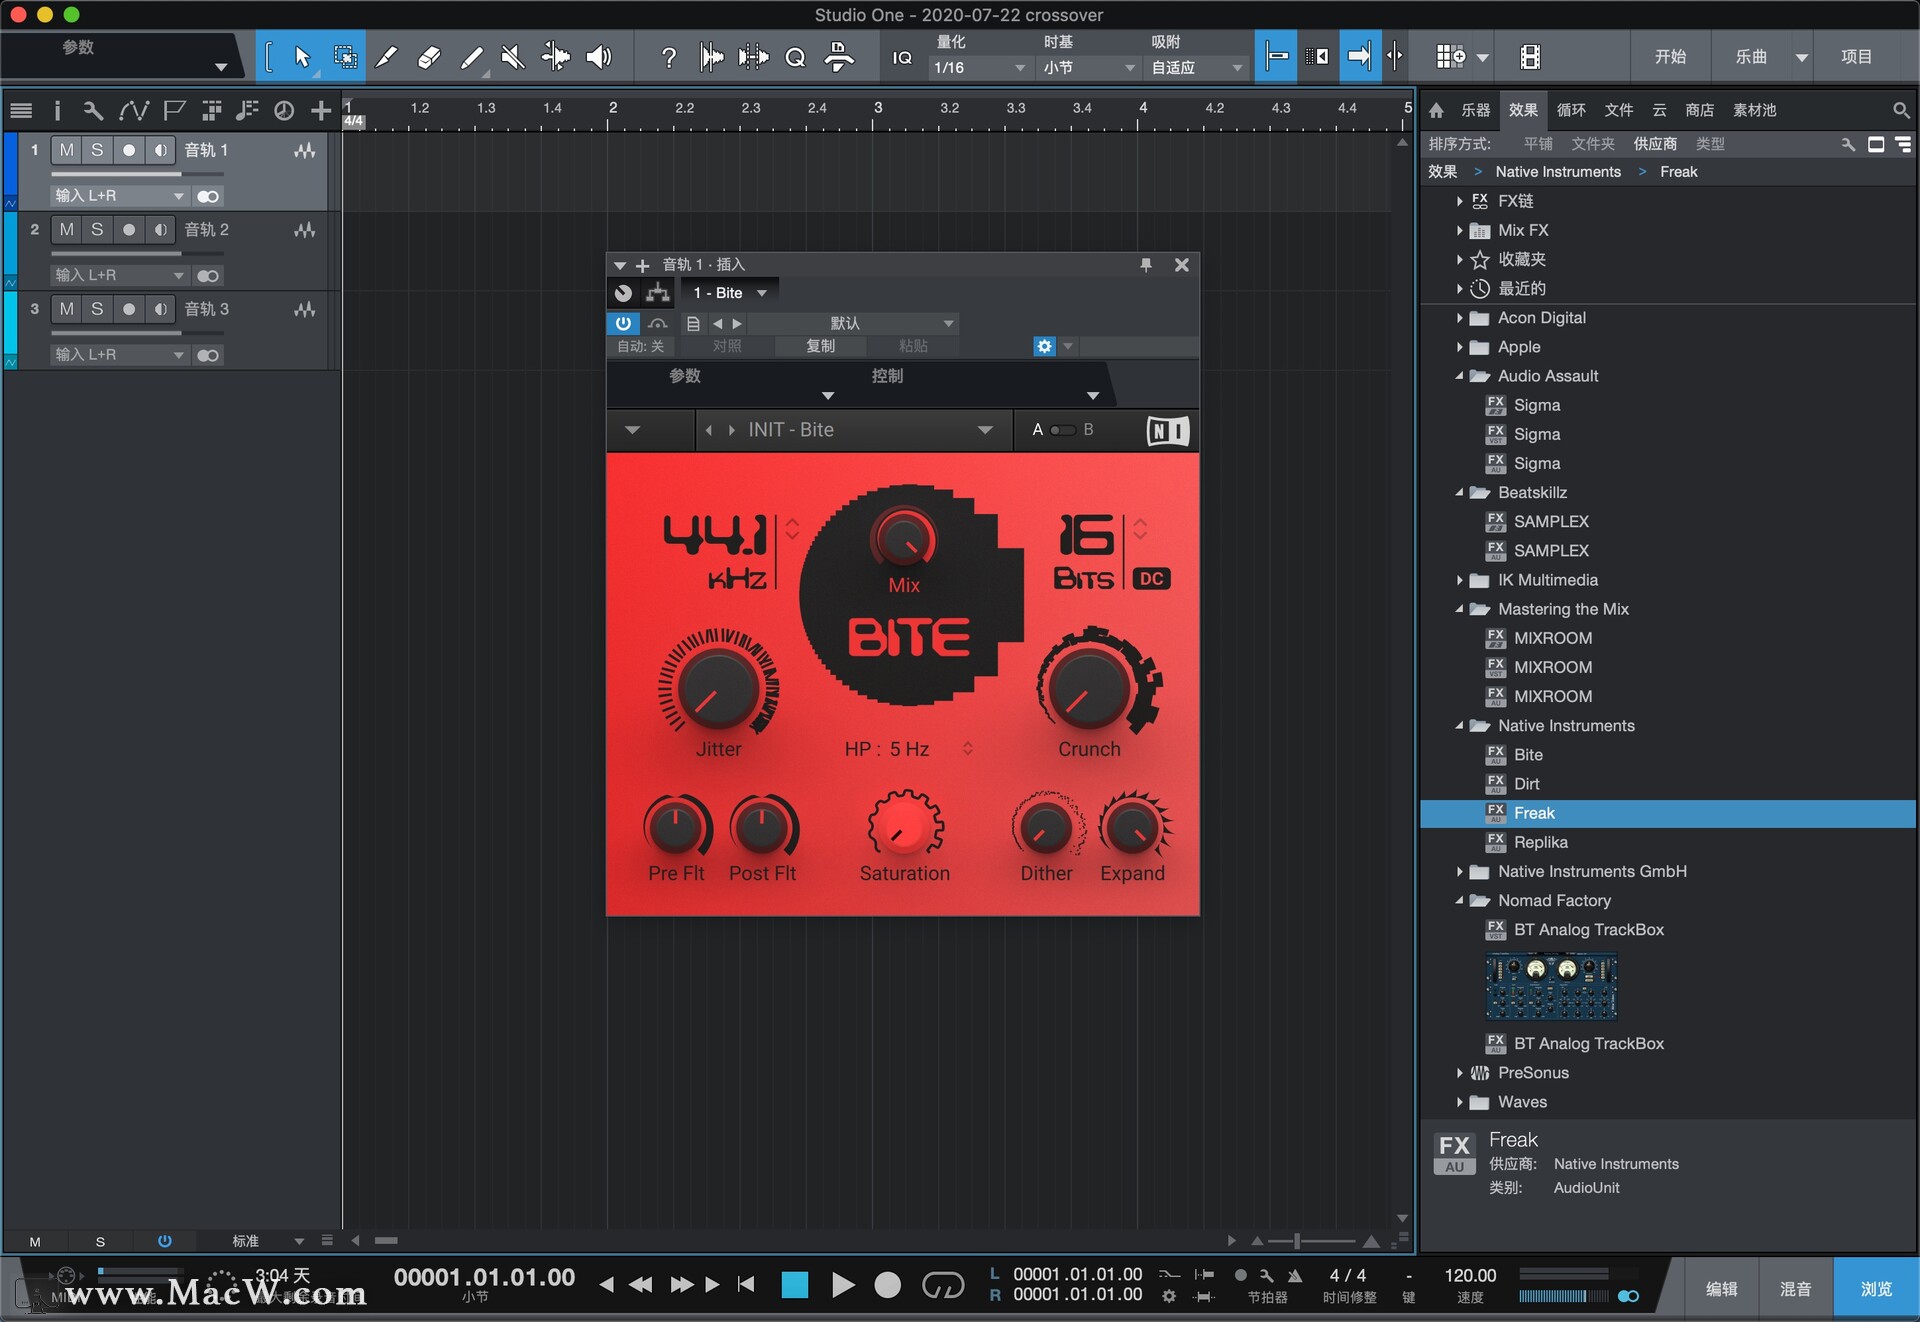This screenshot has width=1920, height=1322.
Task: Collapse the Native Instruments folder in browser
Action: tap(1461, 725)
